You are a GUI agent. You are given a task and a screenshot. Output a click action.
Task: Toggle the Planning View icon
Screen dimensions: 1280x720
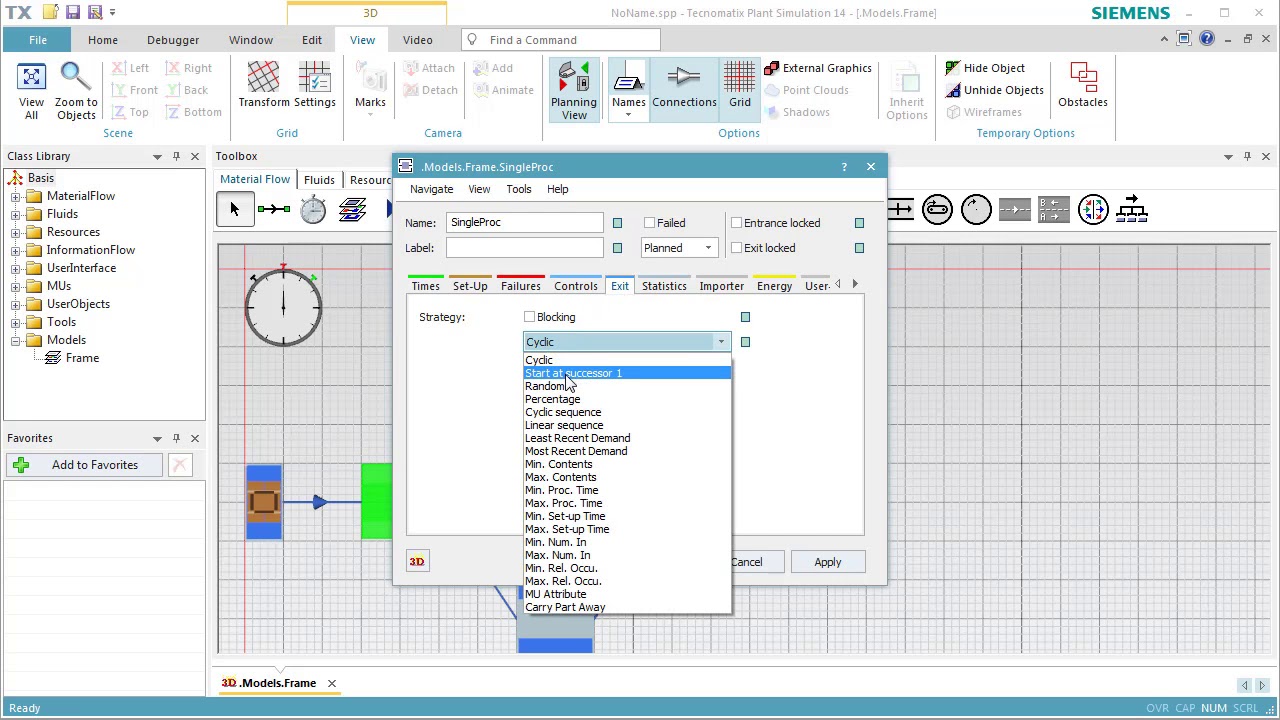(574, 78)
